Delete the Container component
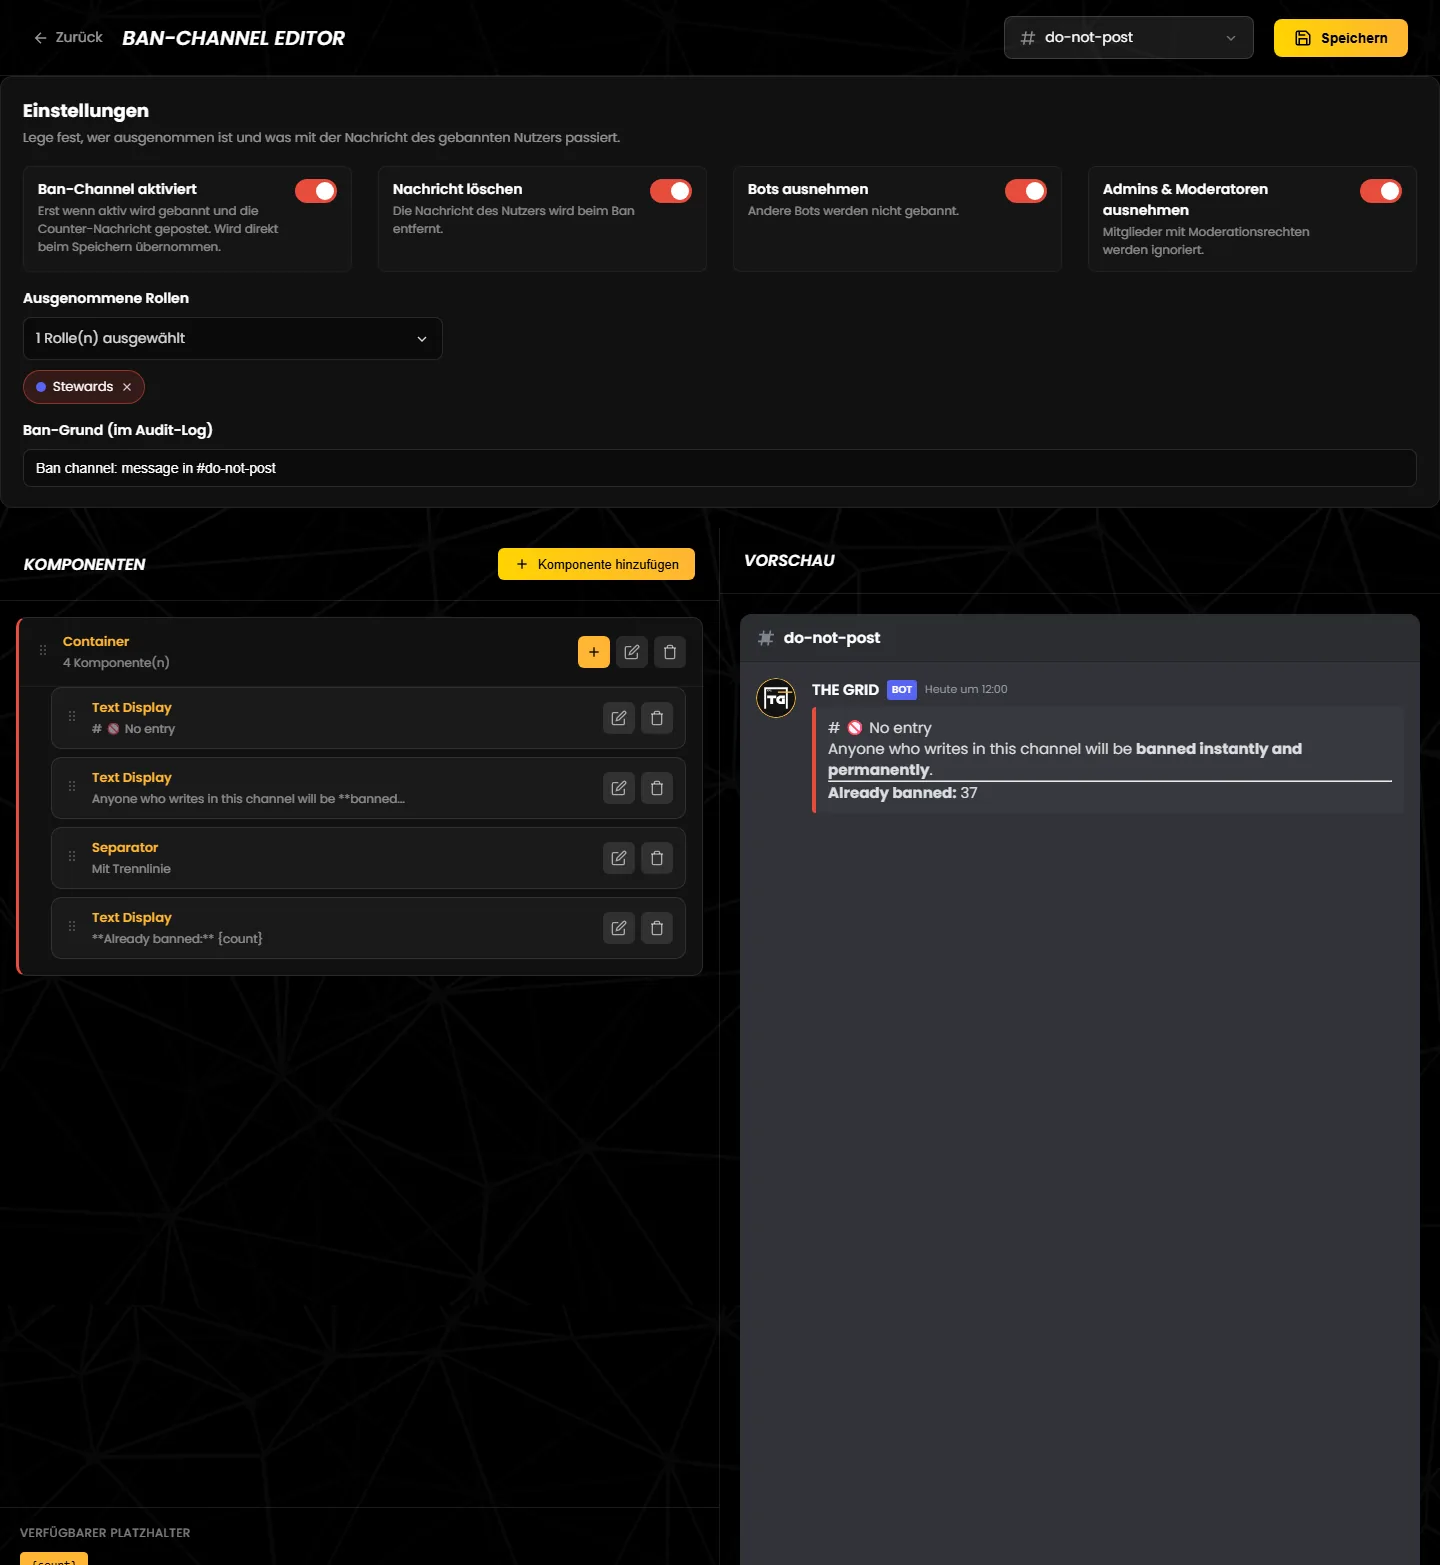1440x1565 pixels. click(x=670, y=652)
